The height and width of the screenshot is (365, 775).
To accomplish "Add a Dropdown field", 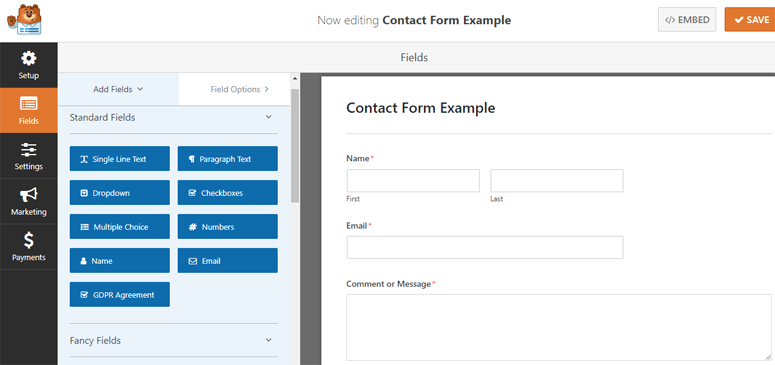I will point(120,193).
